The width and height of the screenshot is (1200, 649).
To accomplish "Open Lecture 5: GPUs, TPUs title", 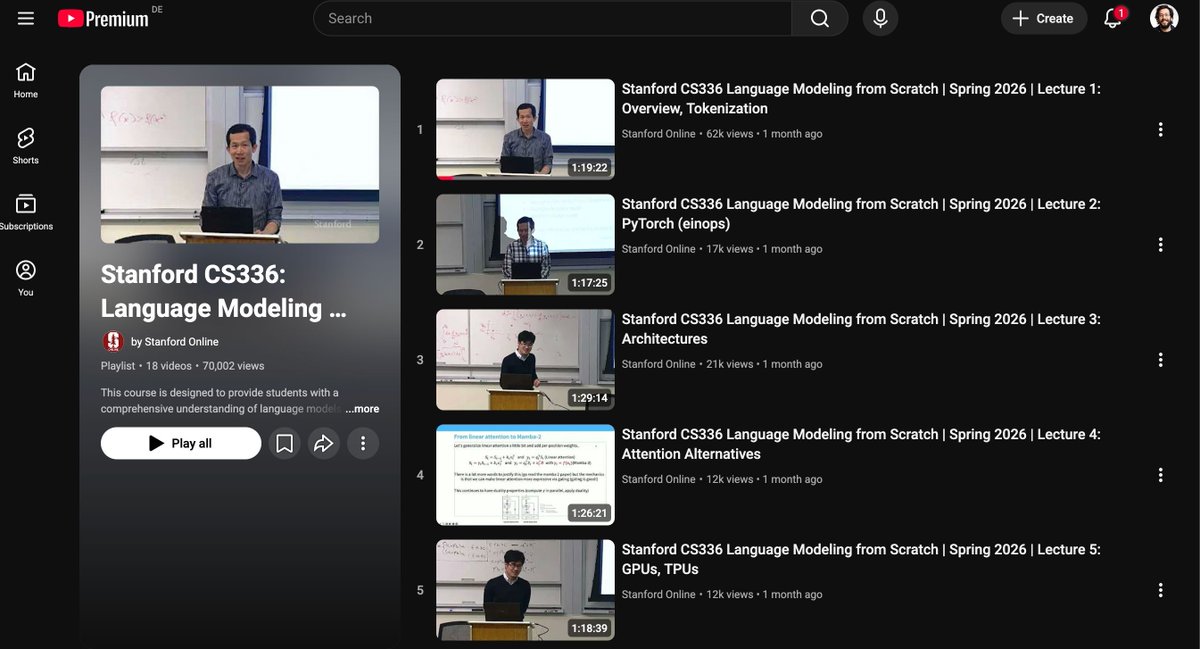I will tap(861, 559).
